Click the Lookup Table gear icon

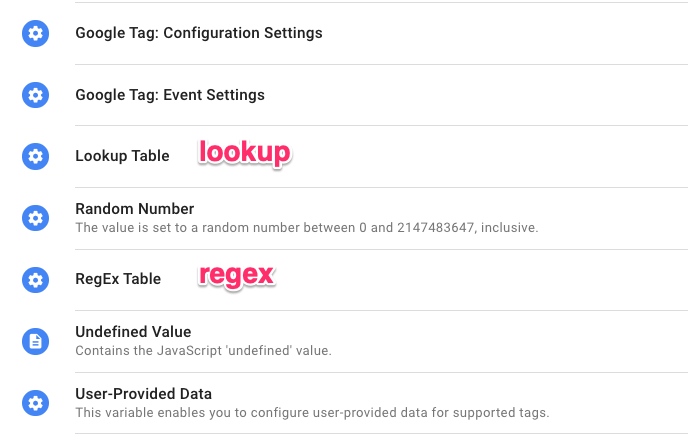[36, 156]
